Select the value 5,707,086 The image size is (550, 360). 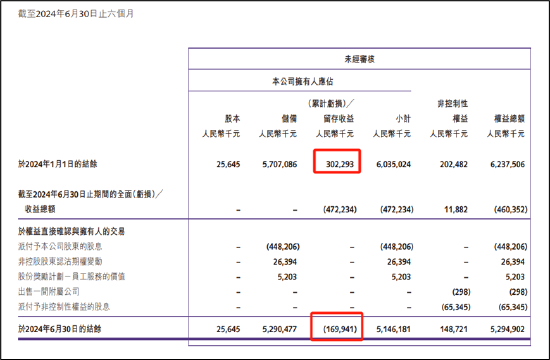pos(280,164)
